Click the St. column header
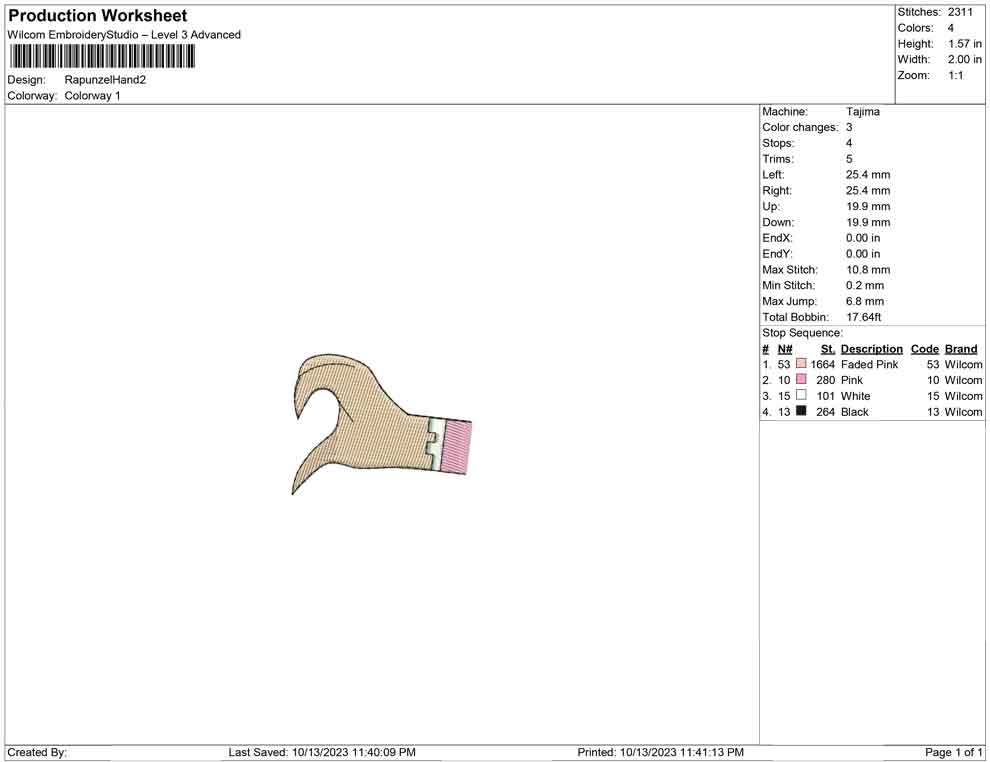Image resolution: width=990 pixels, height=762 pixels. pyautogui.click(x=828, y=349)
